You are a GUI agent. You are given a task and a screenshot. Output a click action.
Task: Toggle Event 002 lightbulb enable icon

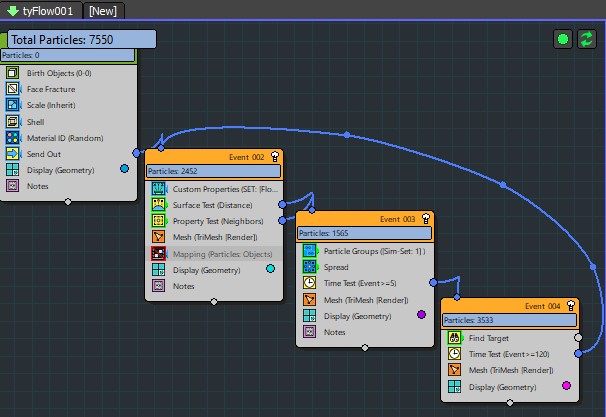(x=275, y=157)
